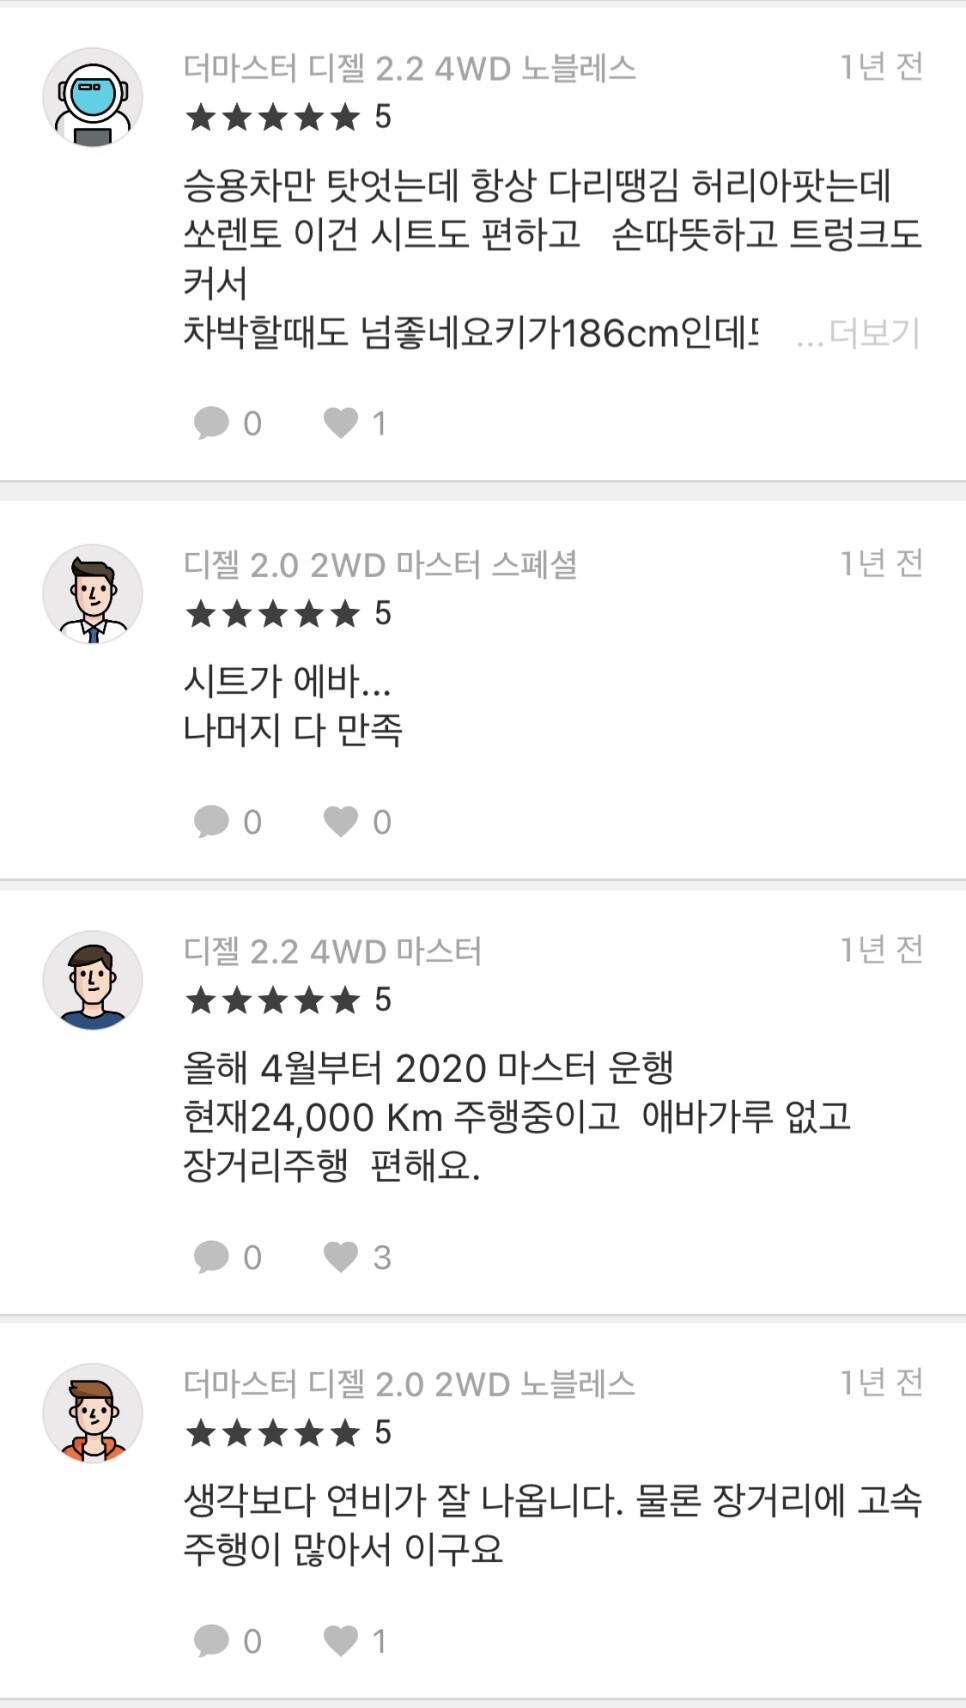
Task: Tap the five-star rating of the first review
Action: click(x=288, y=117)
